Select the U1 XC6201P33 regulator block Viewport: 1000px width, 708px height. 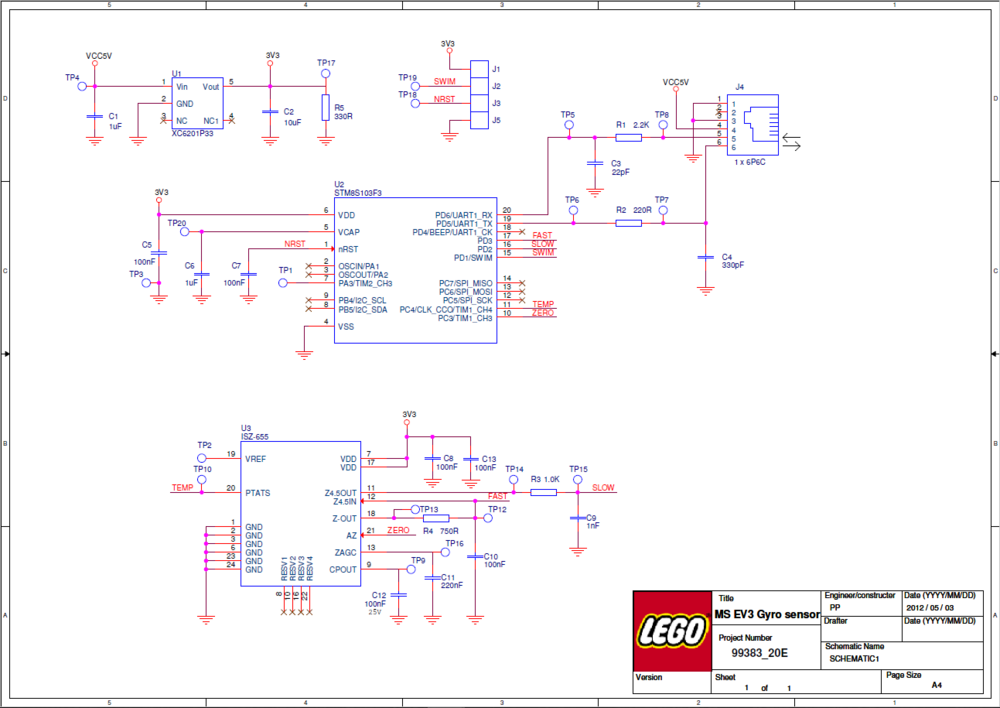pyautogui.click(x=197, y=104)
